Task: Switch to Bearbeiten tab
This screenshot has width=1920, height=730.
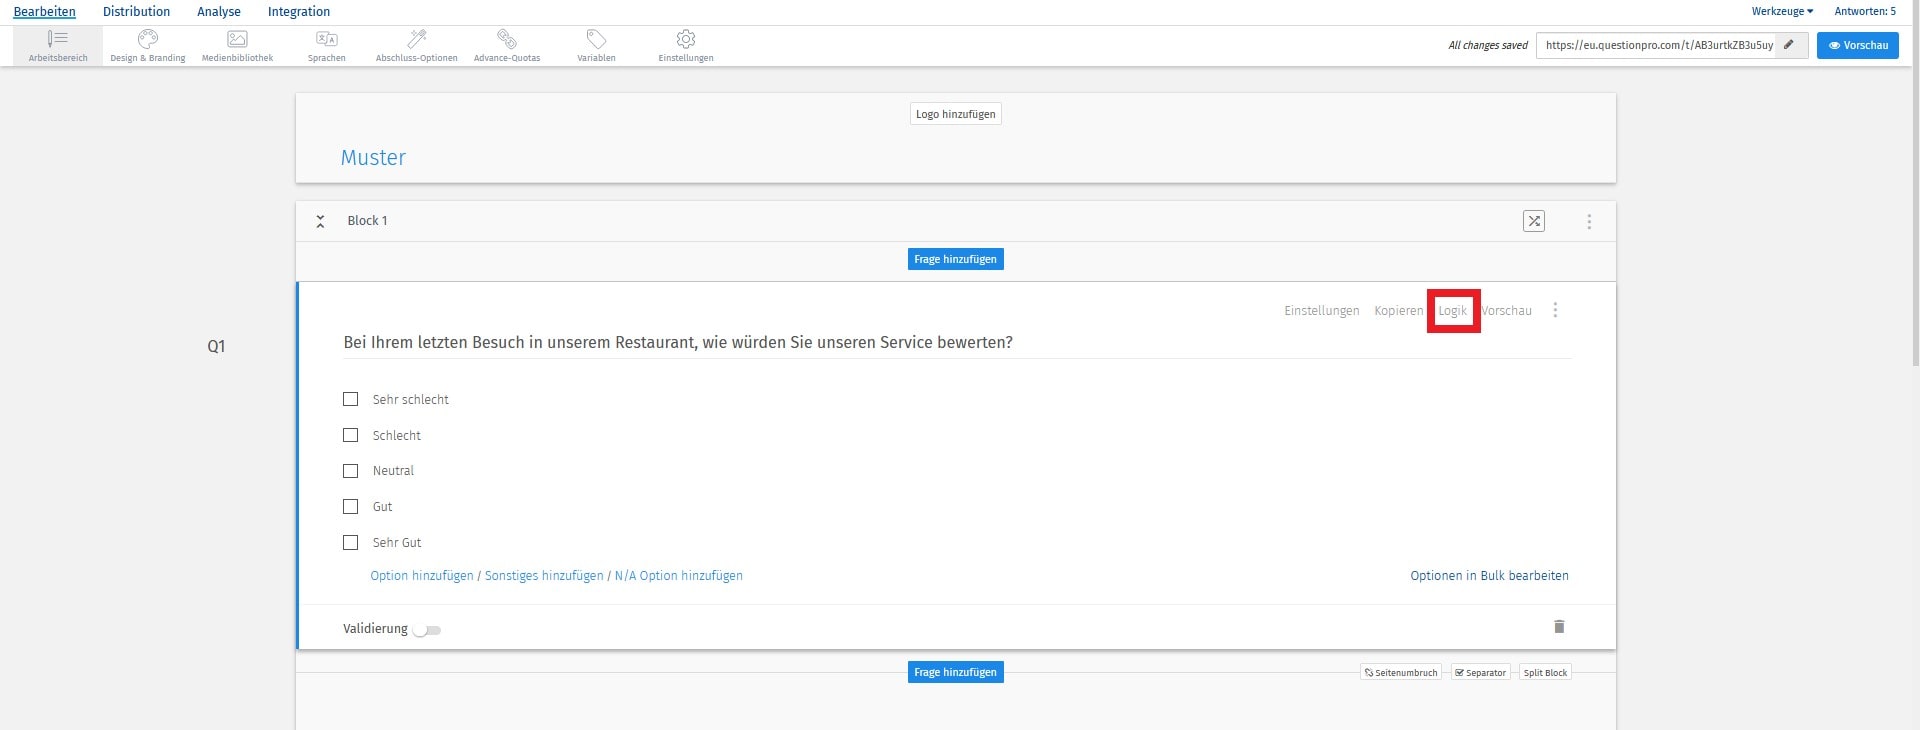Action: point(44,12)
